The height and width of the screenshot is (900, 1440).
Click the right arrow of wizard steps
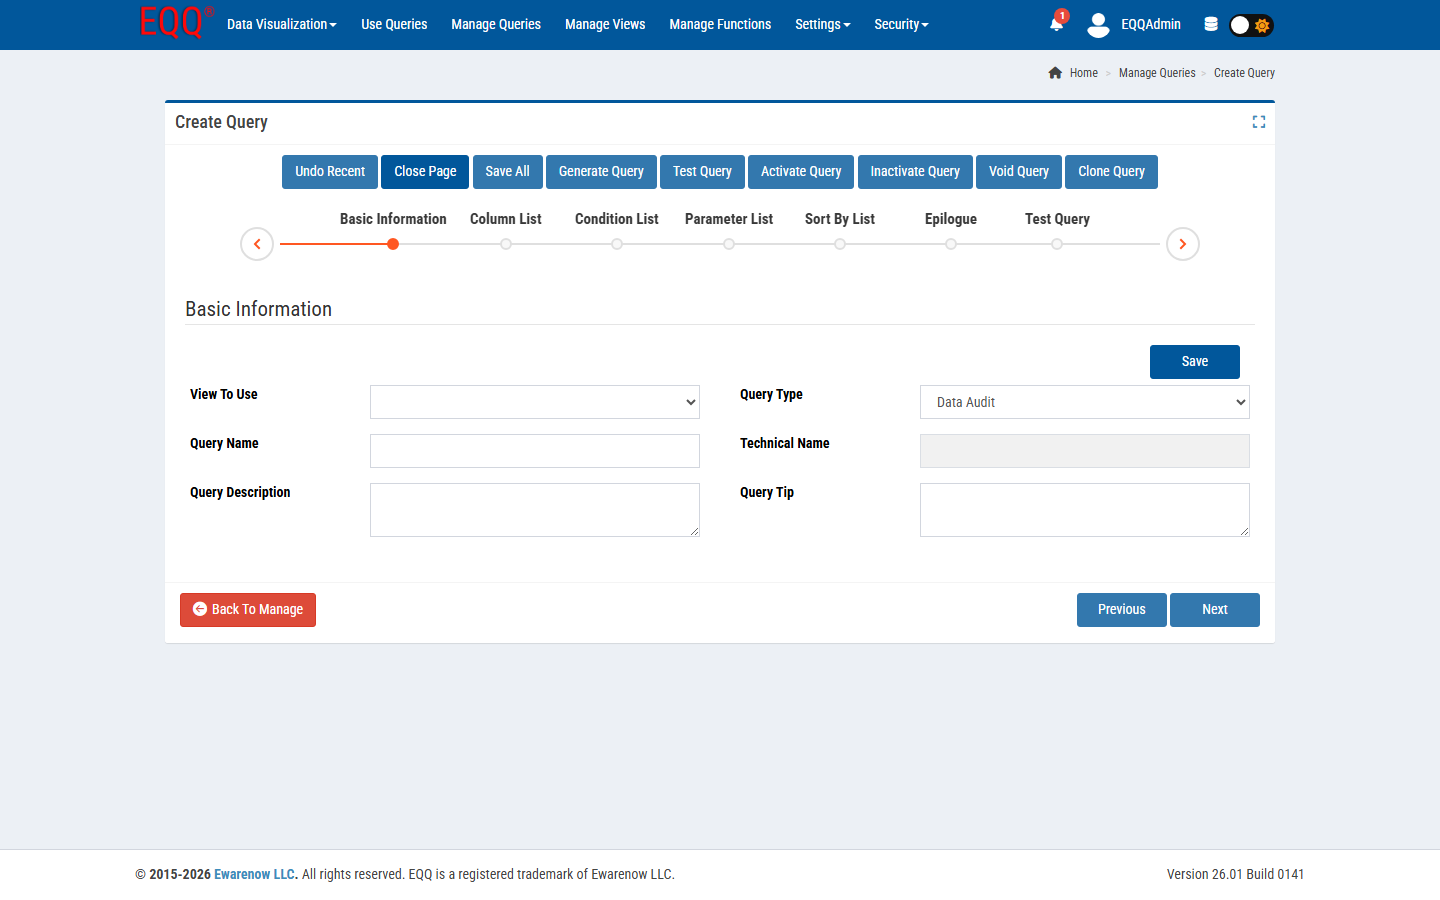click(1182, 244)
